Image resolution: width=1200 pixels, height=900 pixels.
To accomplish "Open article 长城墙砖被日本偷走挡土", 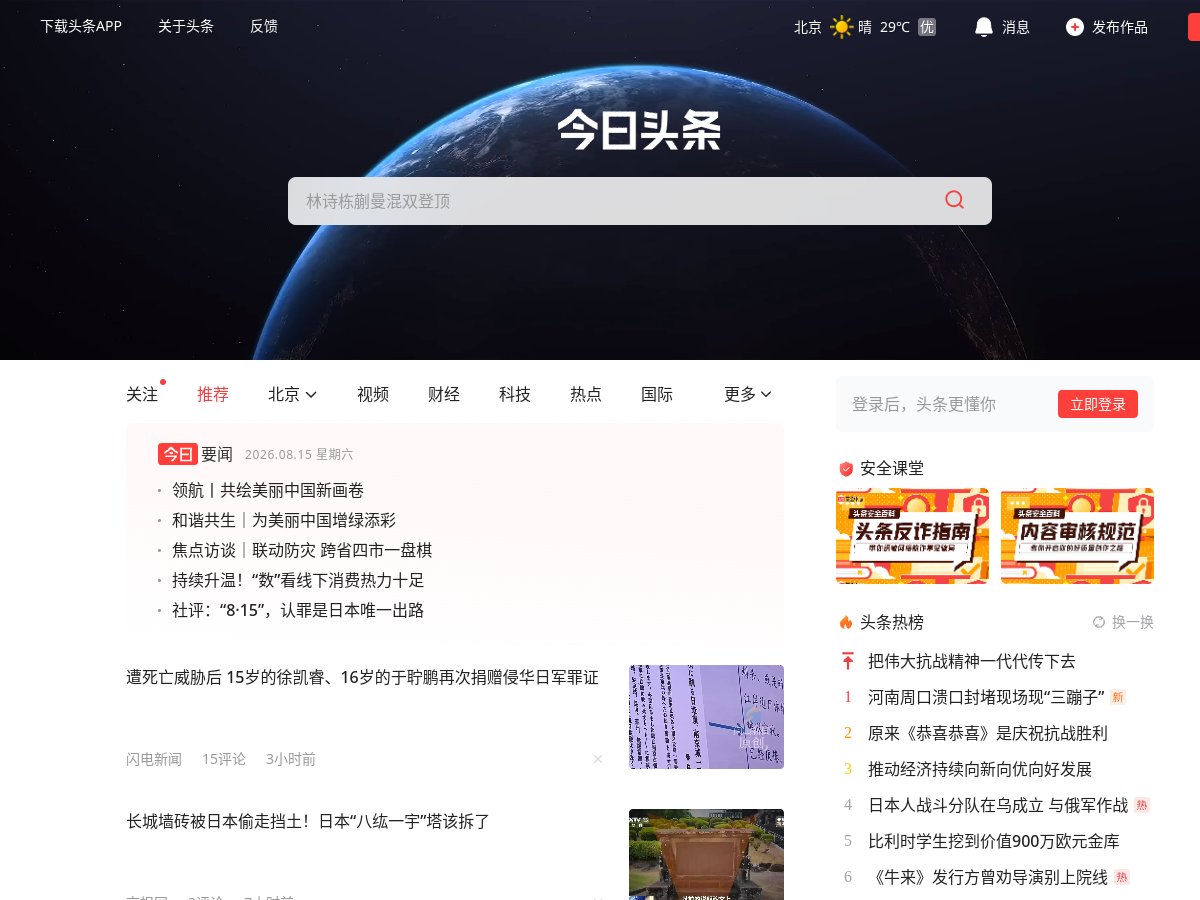I will tap(308, 821).
